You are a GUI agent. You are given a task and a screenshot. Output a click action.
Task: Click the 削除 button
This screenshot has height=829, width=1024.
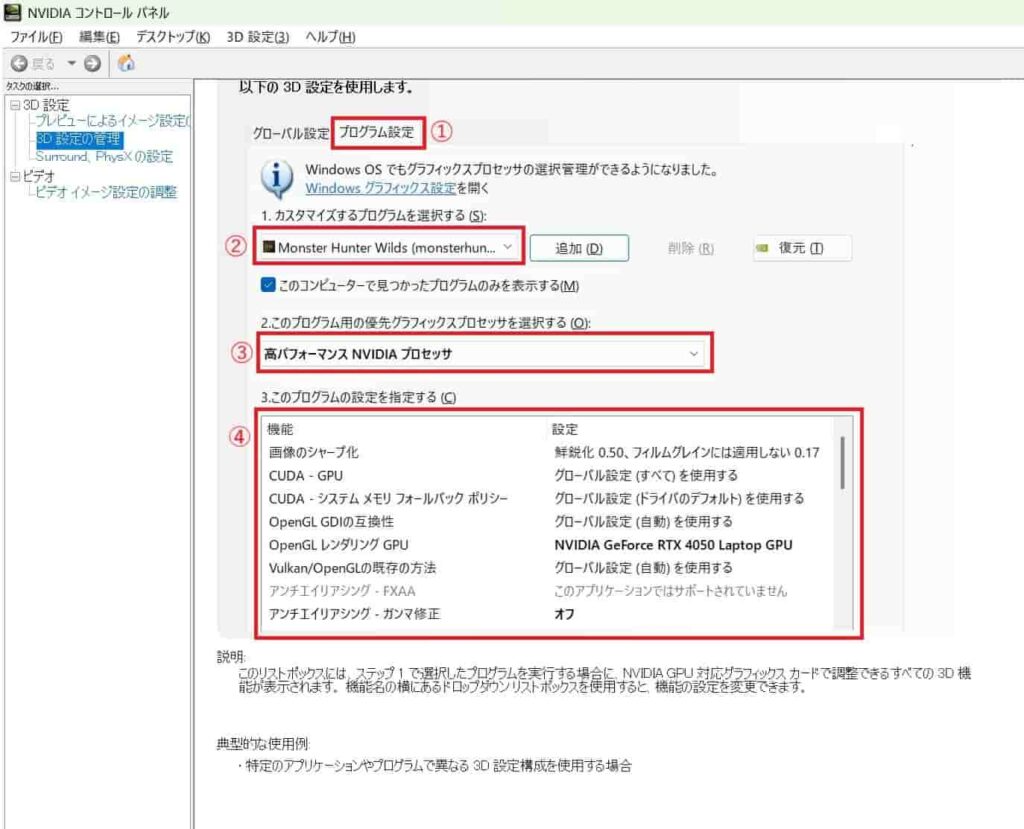point(690,248)
